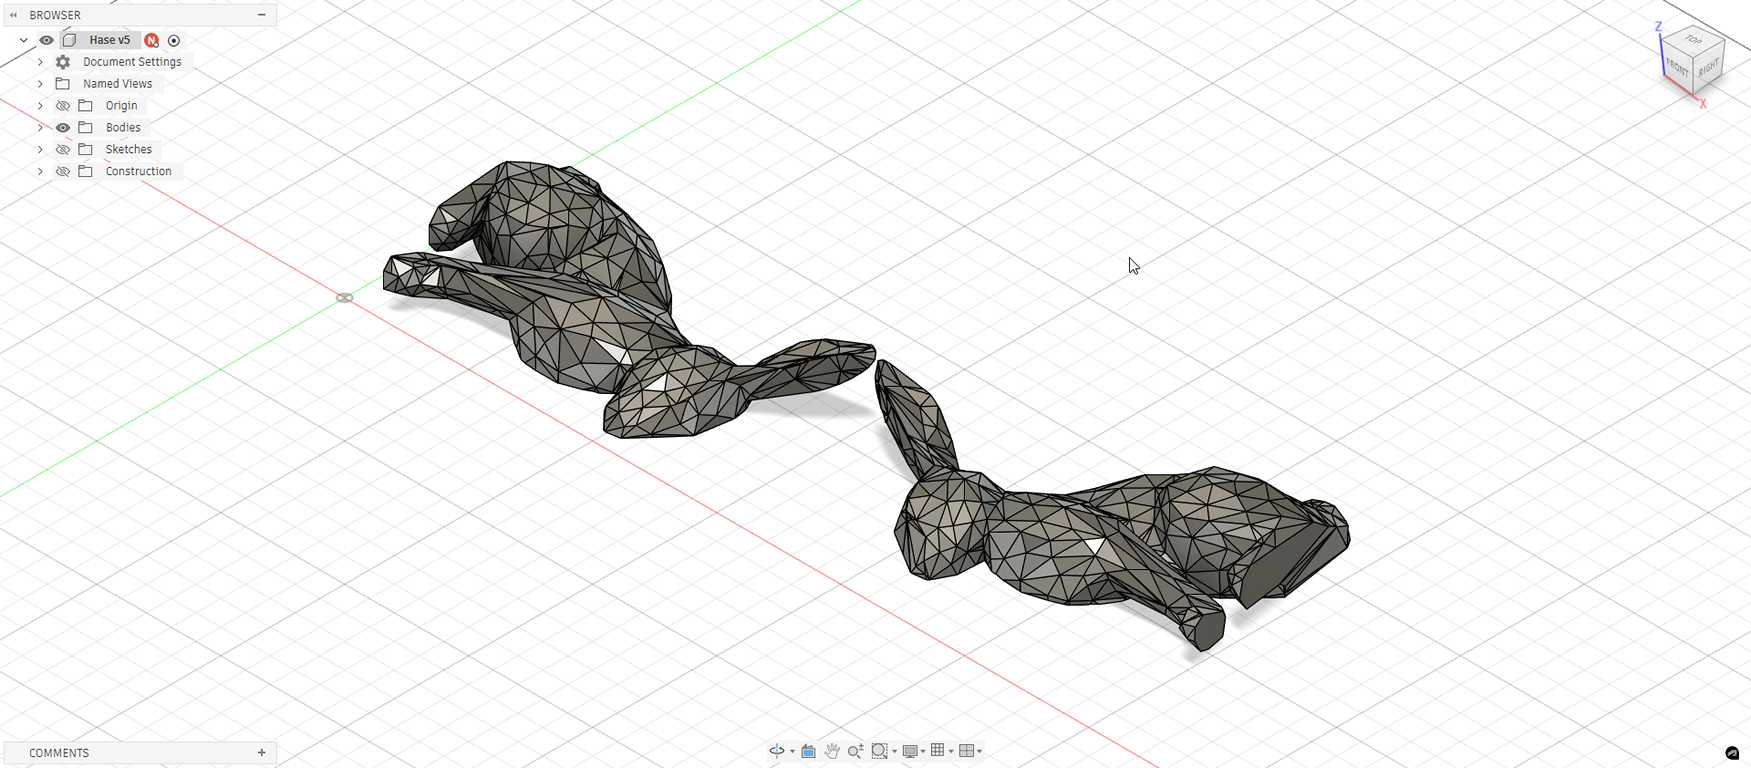Expand the Document Settings node
1751x768 pixels.
pos(40,62)
